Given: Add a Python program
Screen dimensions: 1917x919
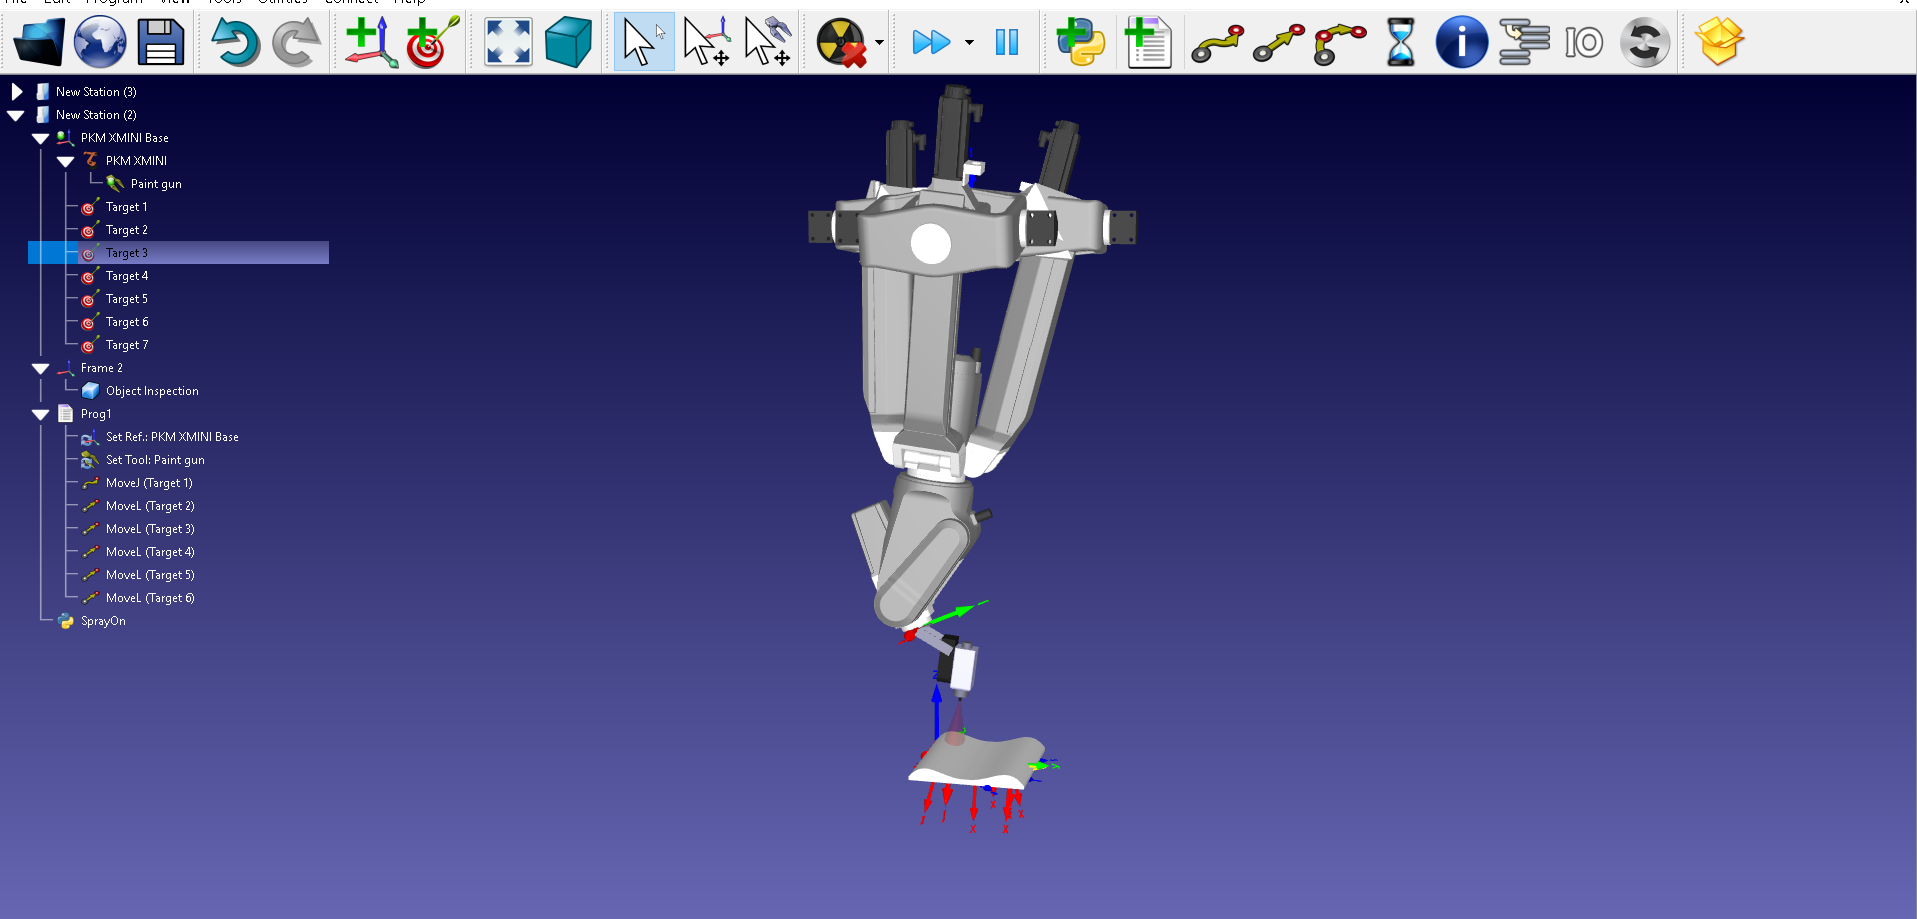Looking at the screenshot, I should [1080, 42].
